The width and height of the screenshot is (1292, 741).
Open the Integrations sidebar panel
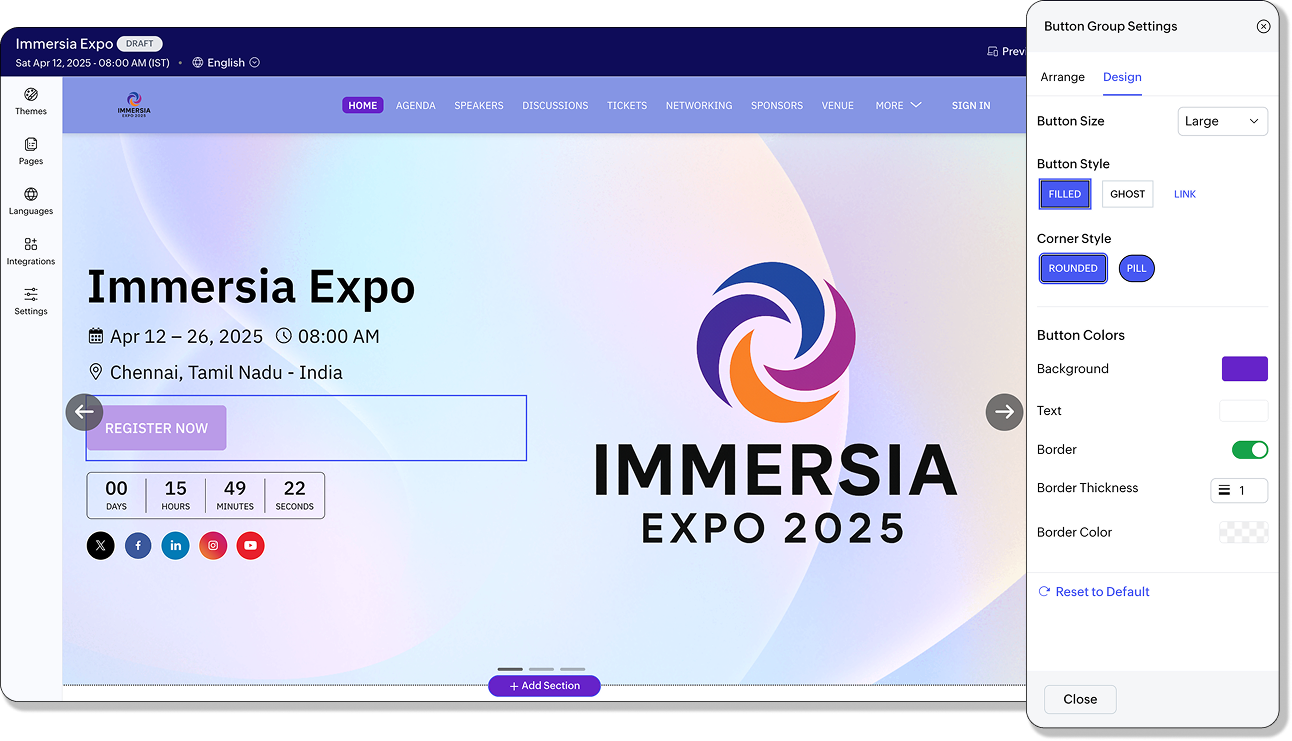pos(31,251)
